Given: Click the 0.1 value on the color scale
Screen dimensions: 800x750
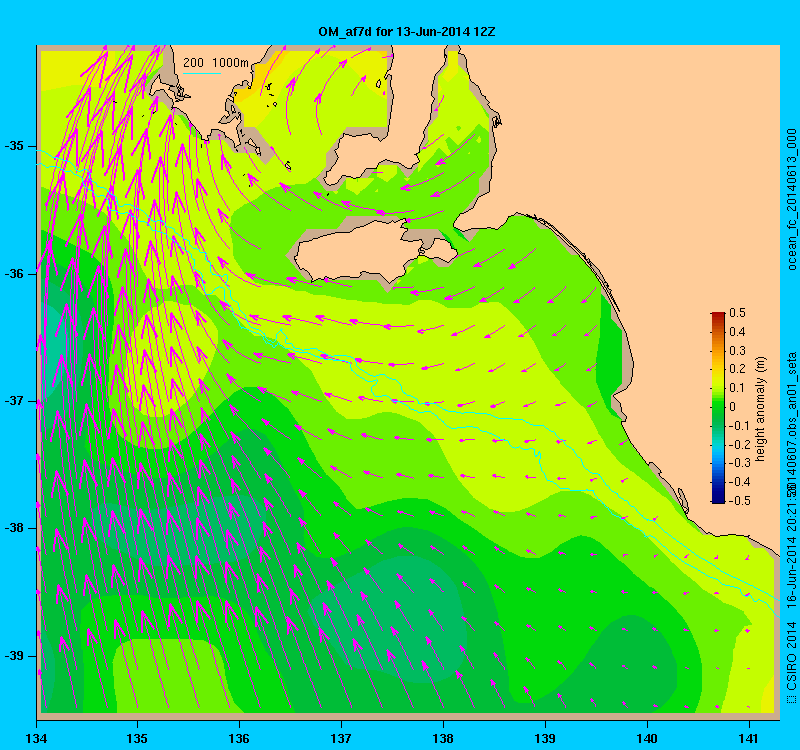Looking at the screenshot, I should pos(737,388).
